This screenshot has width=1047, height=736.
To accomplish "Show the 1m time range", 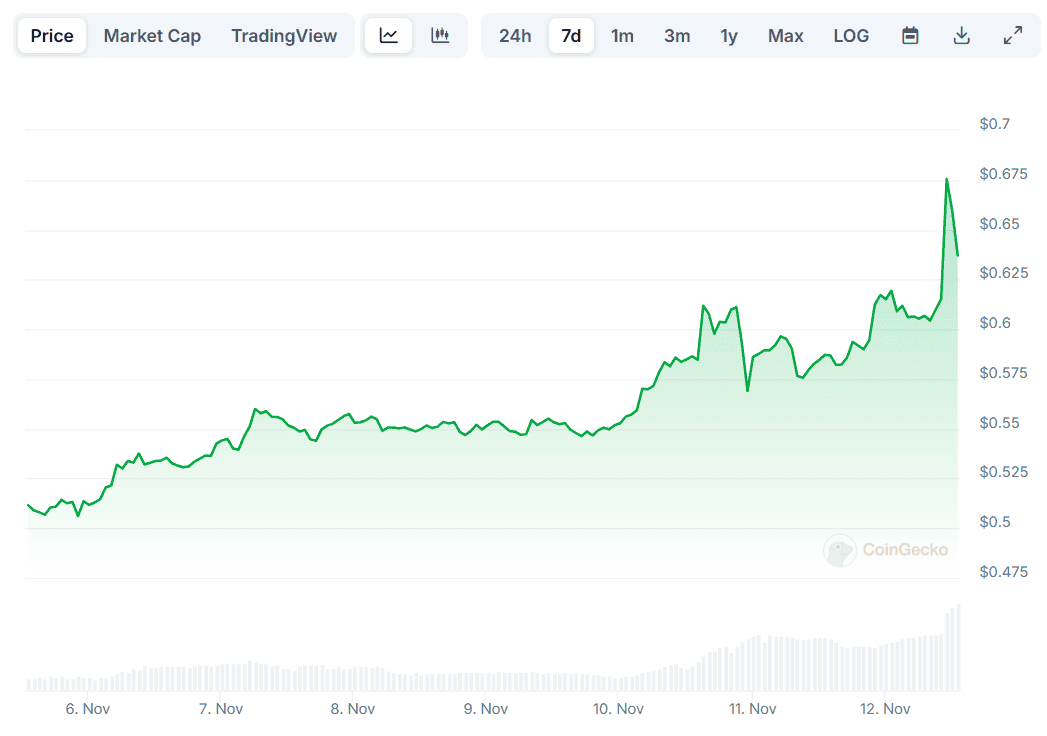I will [x=622, y=36].
